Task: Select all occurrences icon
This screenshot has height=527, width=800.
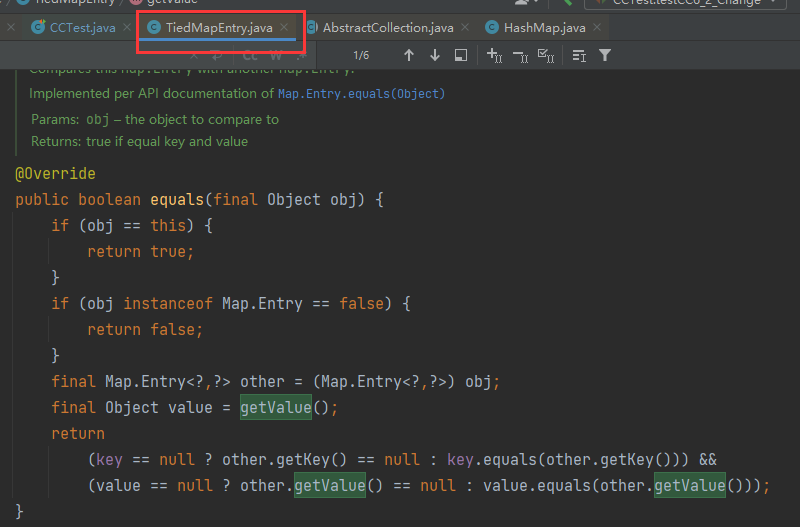Action: click(546, 56)
